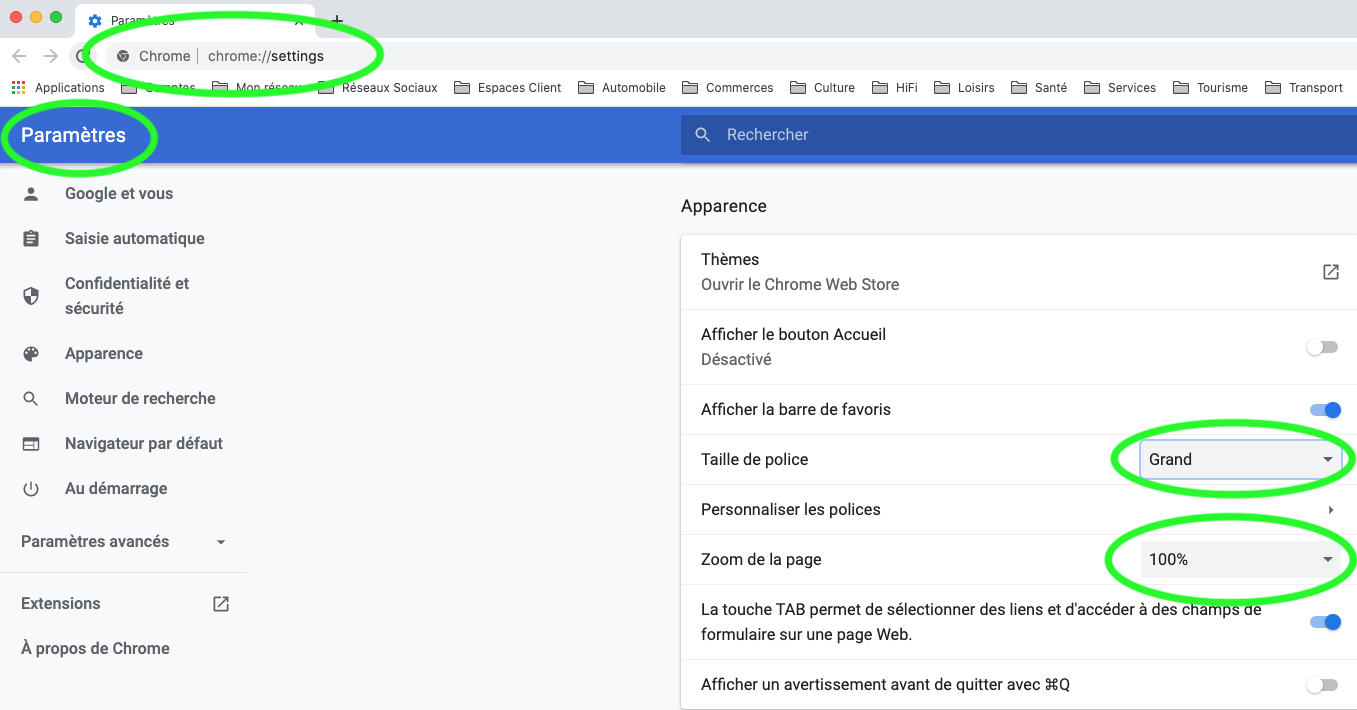Open the Chrome Web Store themes row
Screen dimensions: 1357x710
pyautogui.click(x=1018, y=272)
